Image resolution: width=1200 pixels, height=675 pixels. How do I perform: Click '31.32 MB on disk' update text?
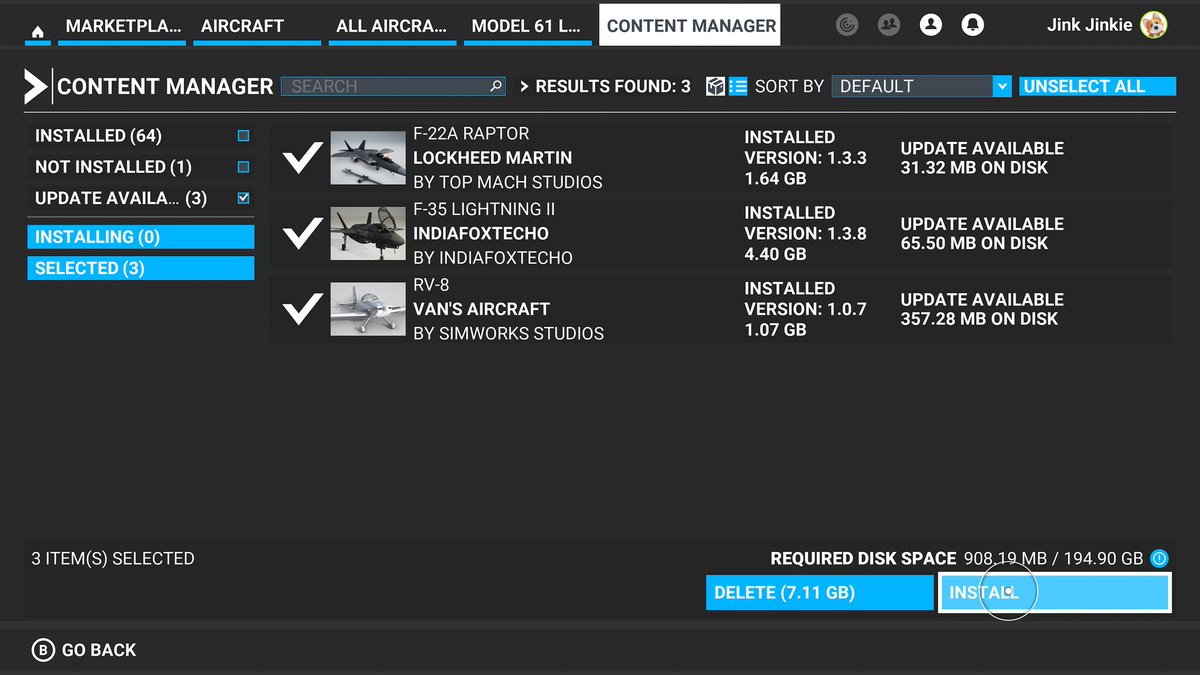pos(974,167)
